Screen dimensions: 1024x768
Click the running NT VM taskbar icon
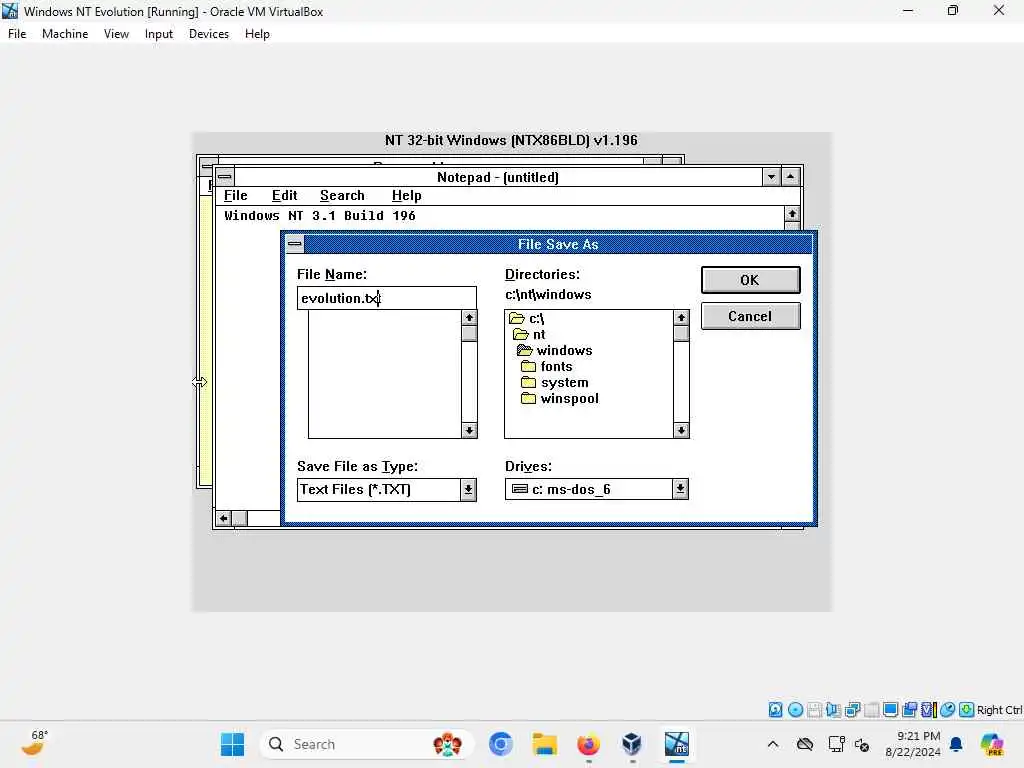point(677,744)
